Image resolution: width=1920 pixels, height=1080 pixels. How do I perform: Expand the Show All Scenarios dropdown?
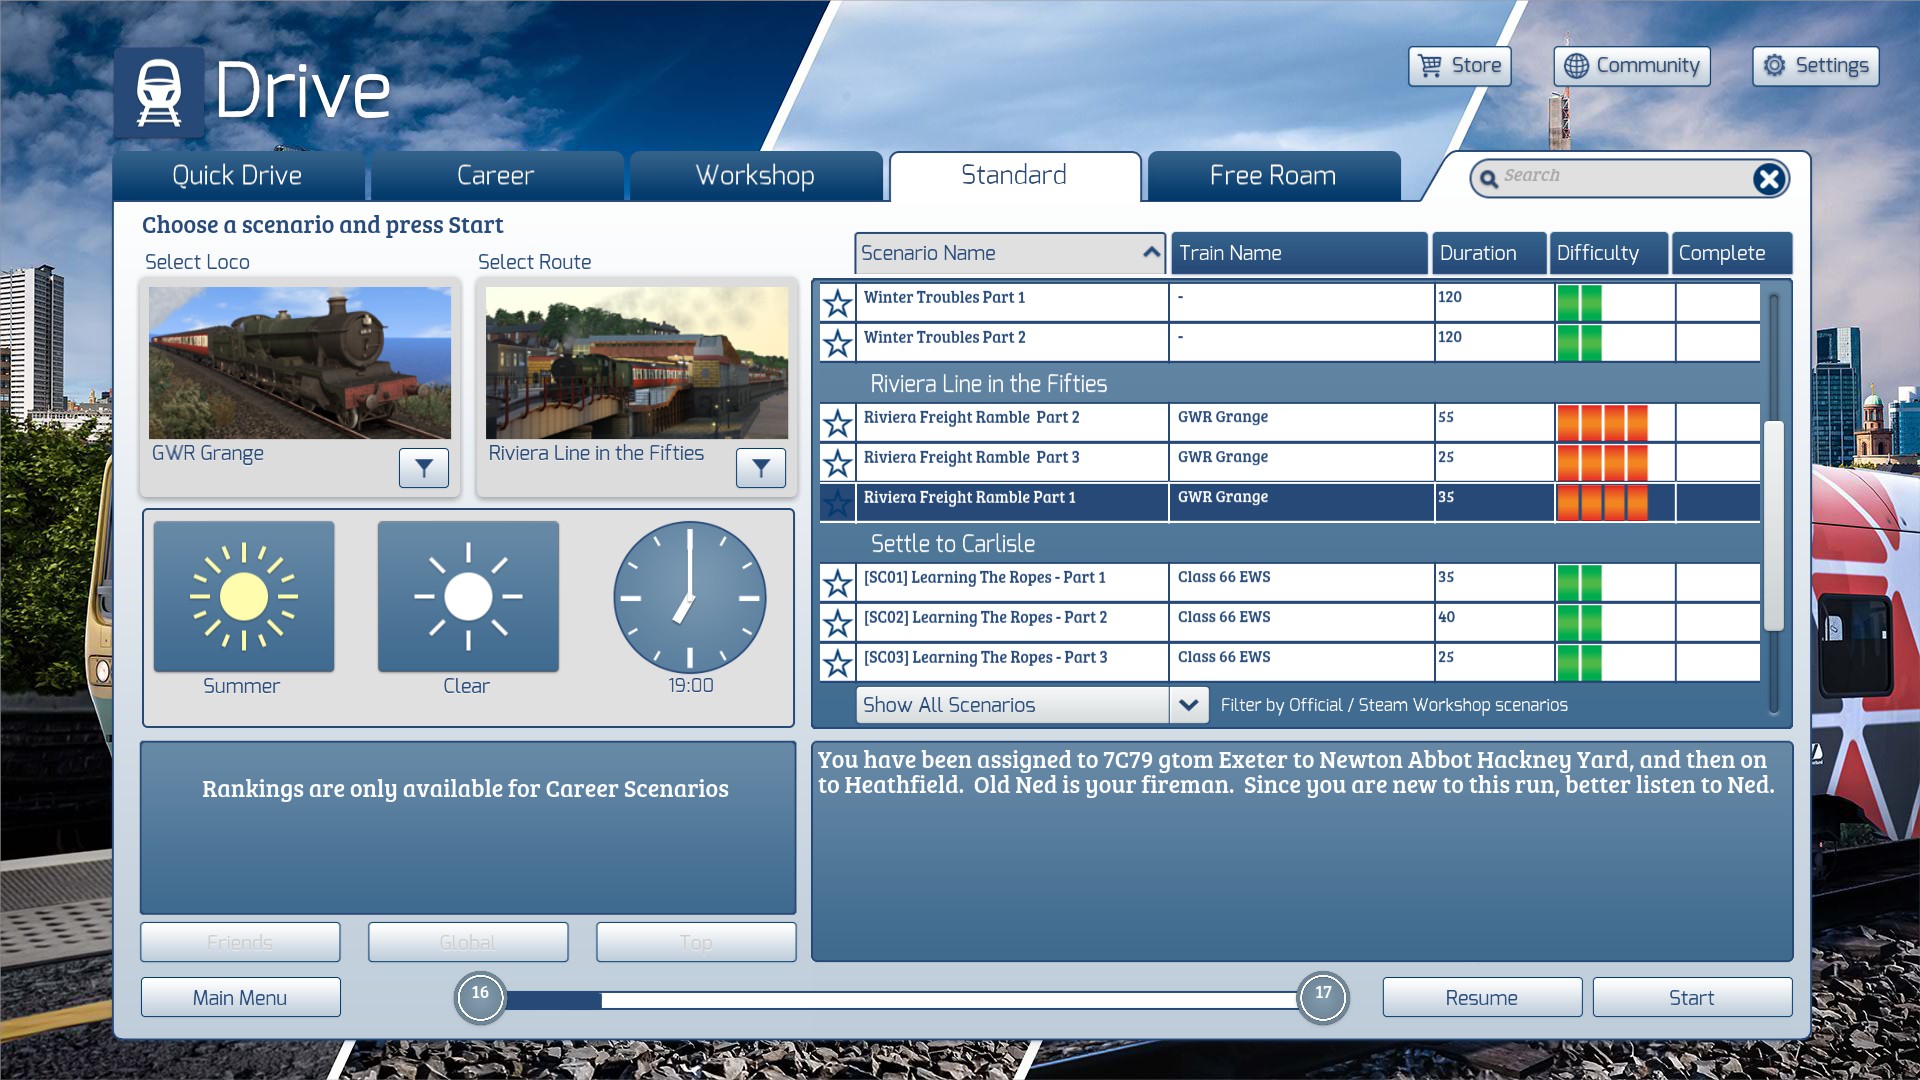point(1188,705)
